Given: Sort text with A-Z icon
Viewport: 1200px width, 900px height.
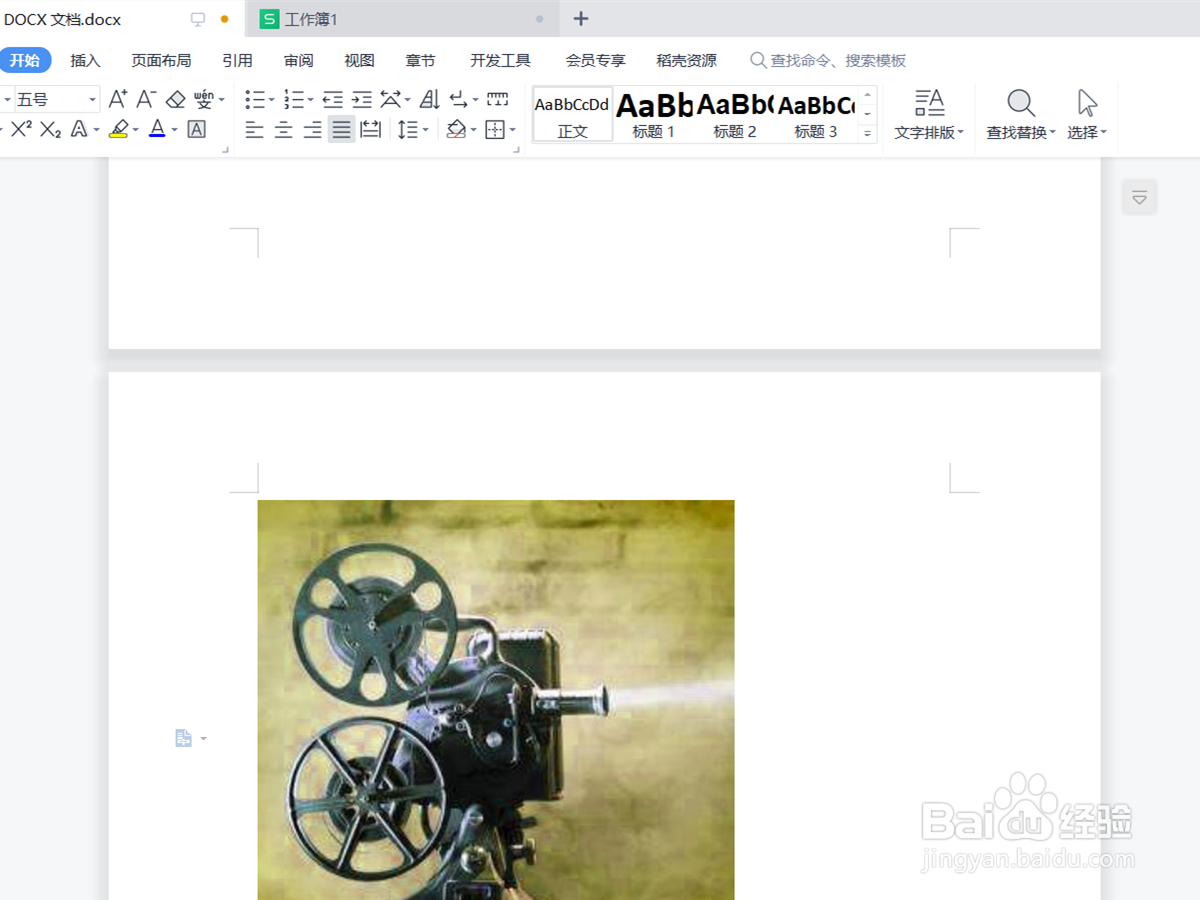Looking at the screenshot, I should [x=430, y=99].
